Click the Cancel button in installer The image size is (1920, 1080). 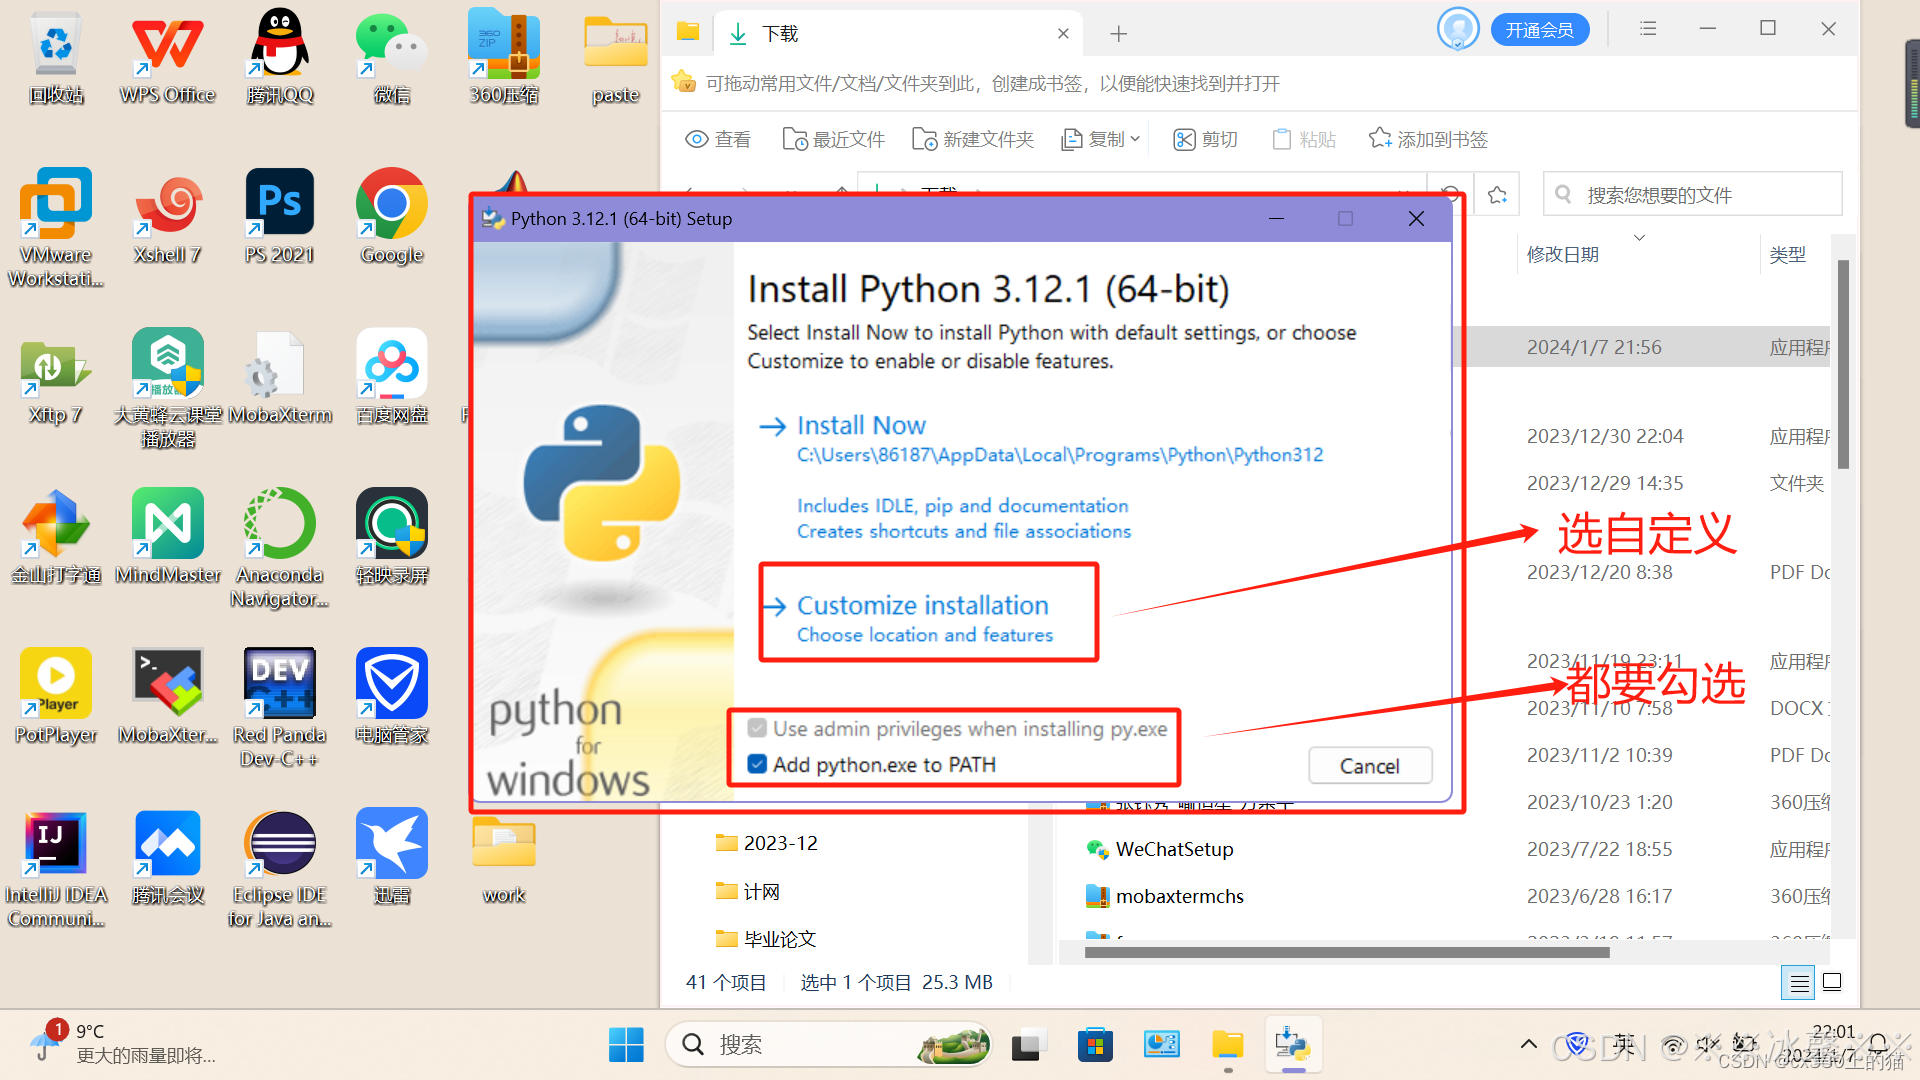click(1369, 766)
